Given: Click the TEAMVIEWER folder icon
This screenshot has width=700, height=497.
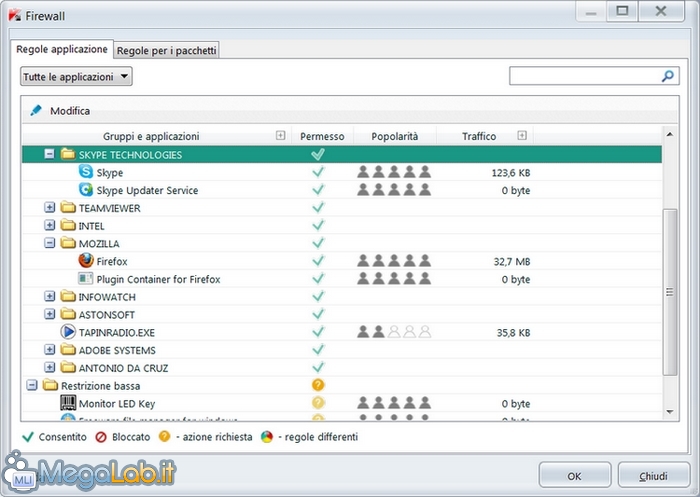Looking at the screenshot, I should point(68,207).
